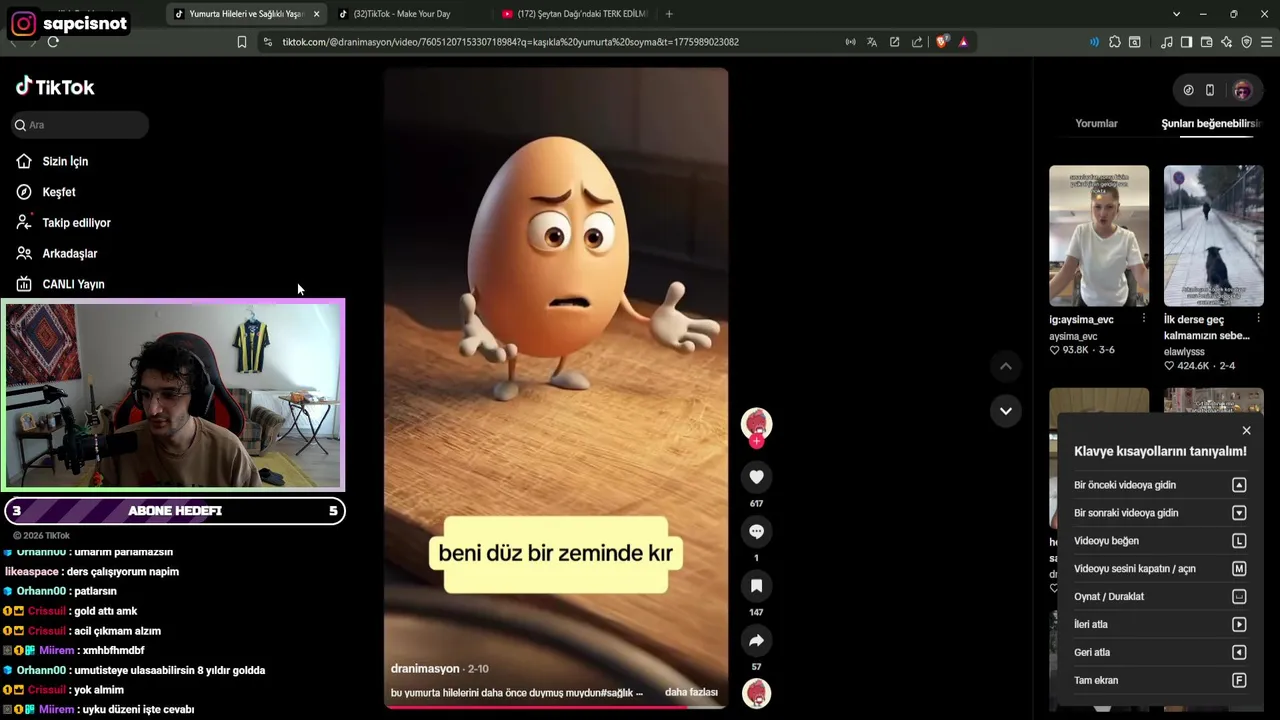Click the Geri atla arrow key

(1239, 653)
